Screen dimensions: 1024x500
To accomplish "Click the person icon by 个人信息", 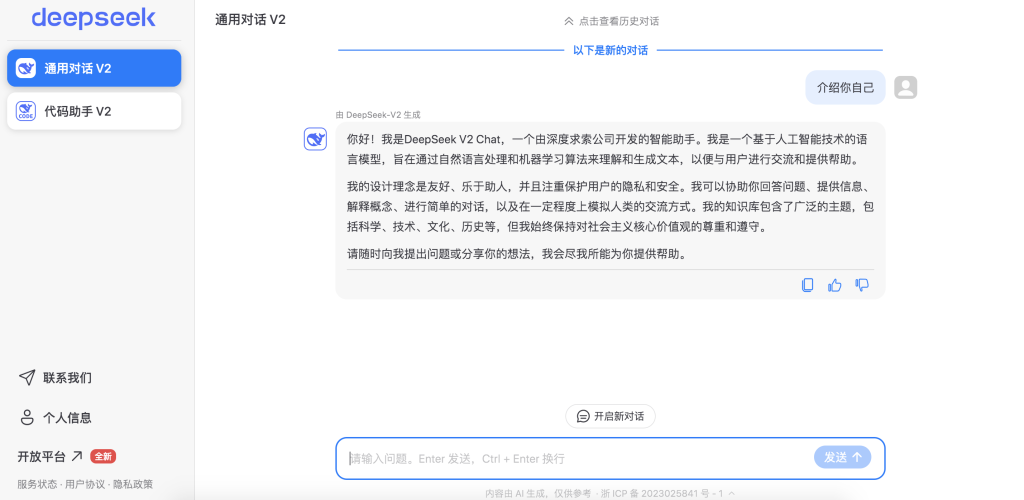I will (x=27, y=418).
